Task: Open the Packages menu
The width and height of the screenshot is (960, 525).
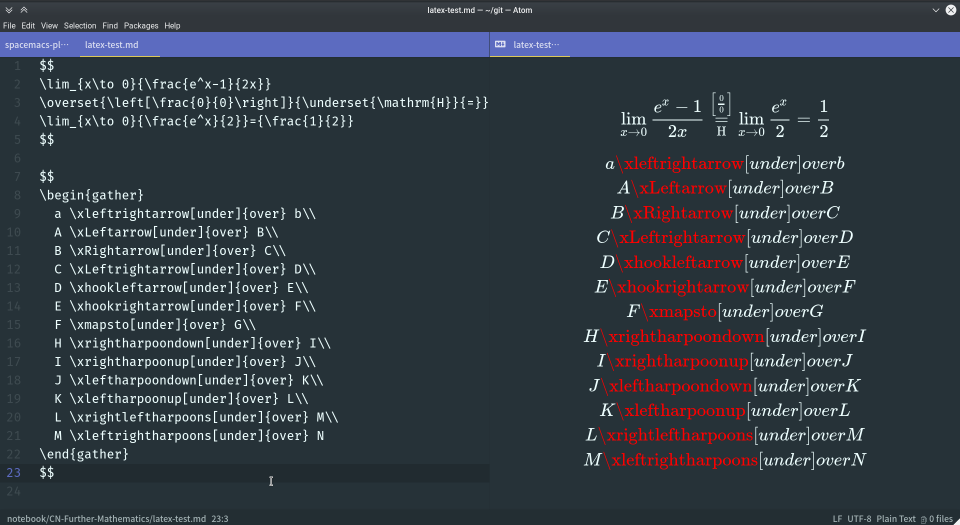Action: 141,25
